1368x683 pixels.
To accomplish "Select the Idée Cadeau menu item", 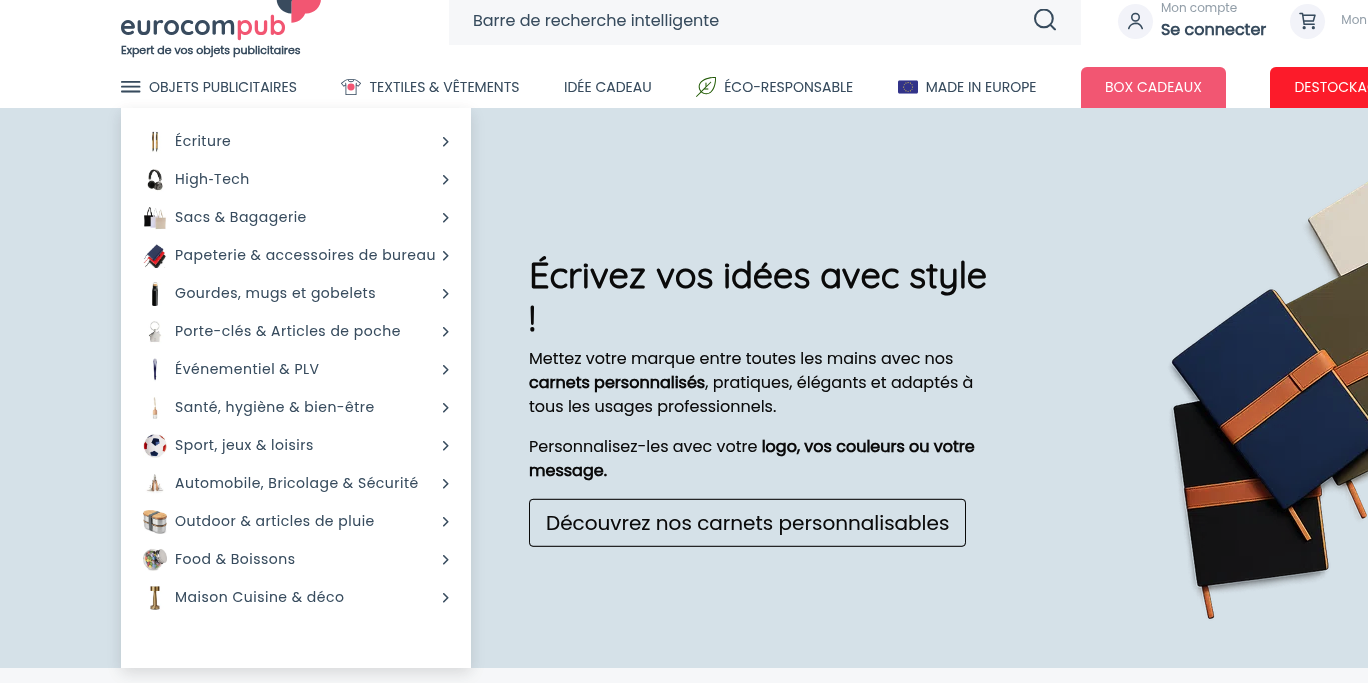I will point(608,87).
